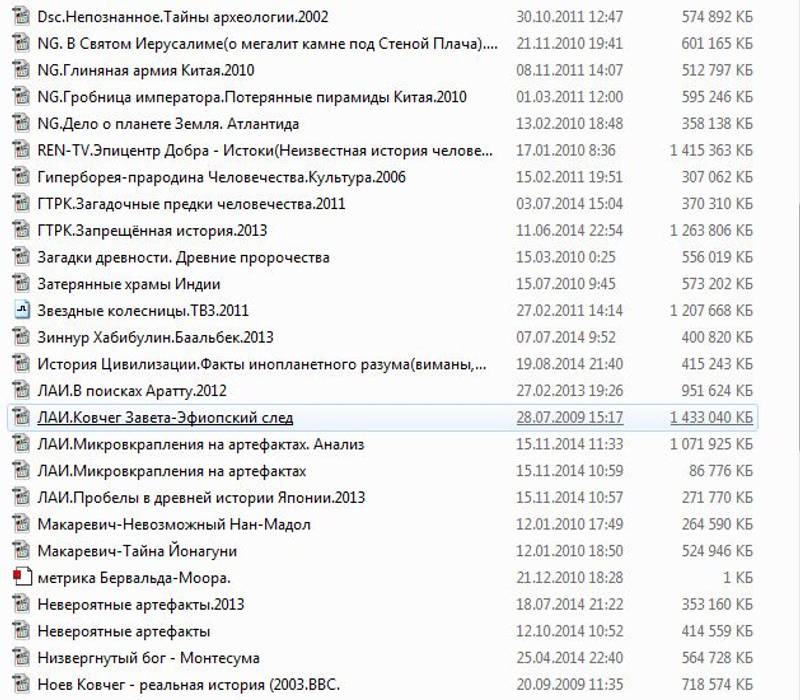This screenshot has height=700, width=800.
Task: Click size value 307 062 КБ
Action: 717,177
